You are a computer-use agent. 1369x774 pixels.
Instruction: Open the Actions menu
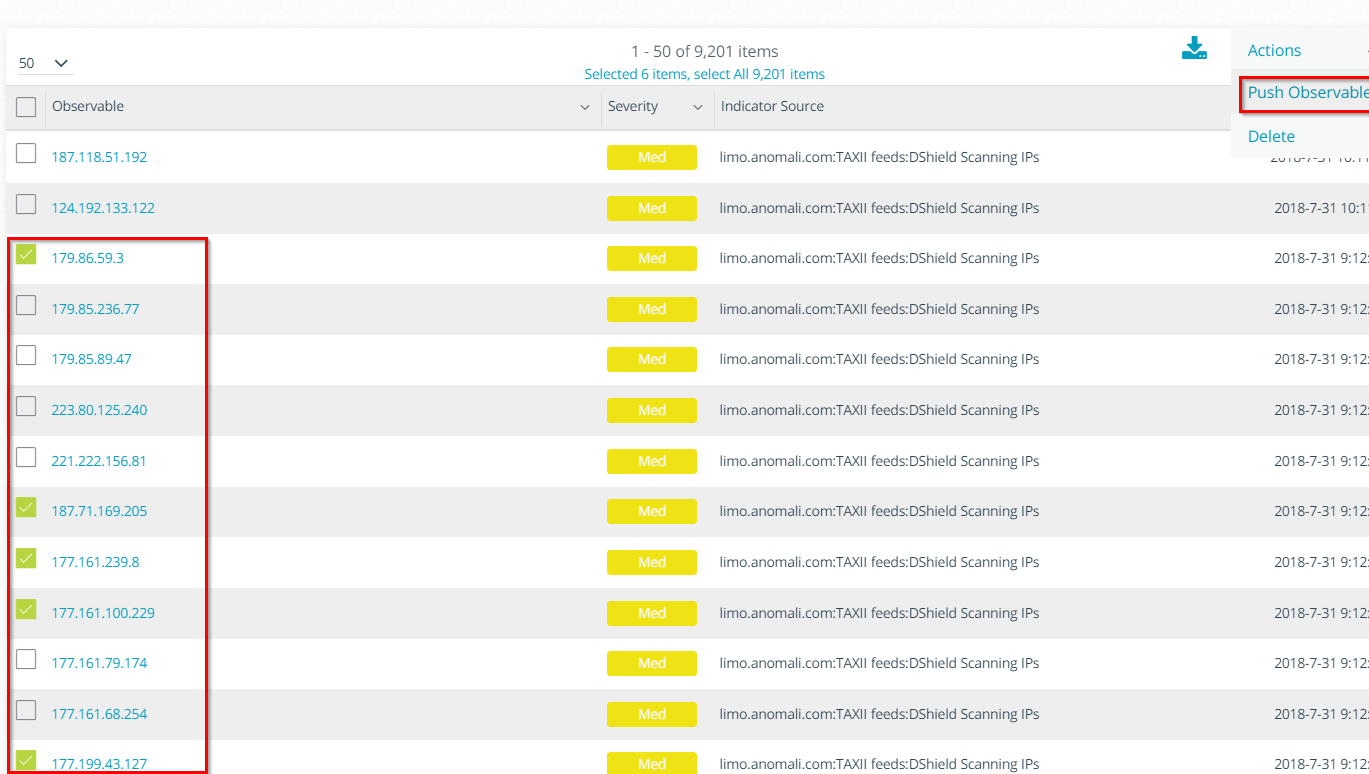1274,50
